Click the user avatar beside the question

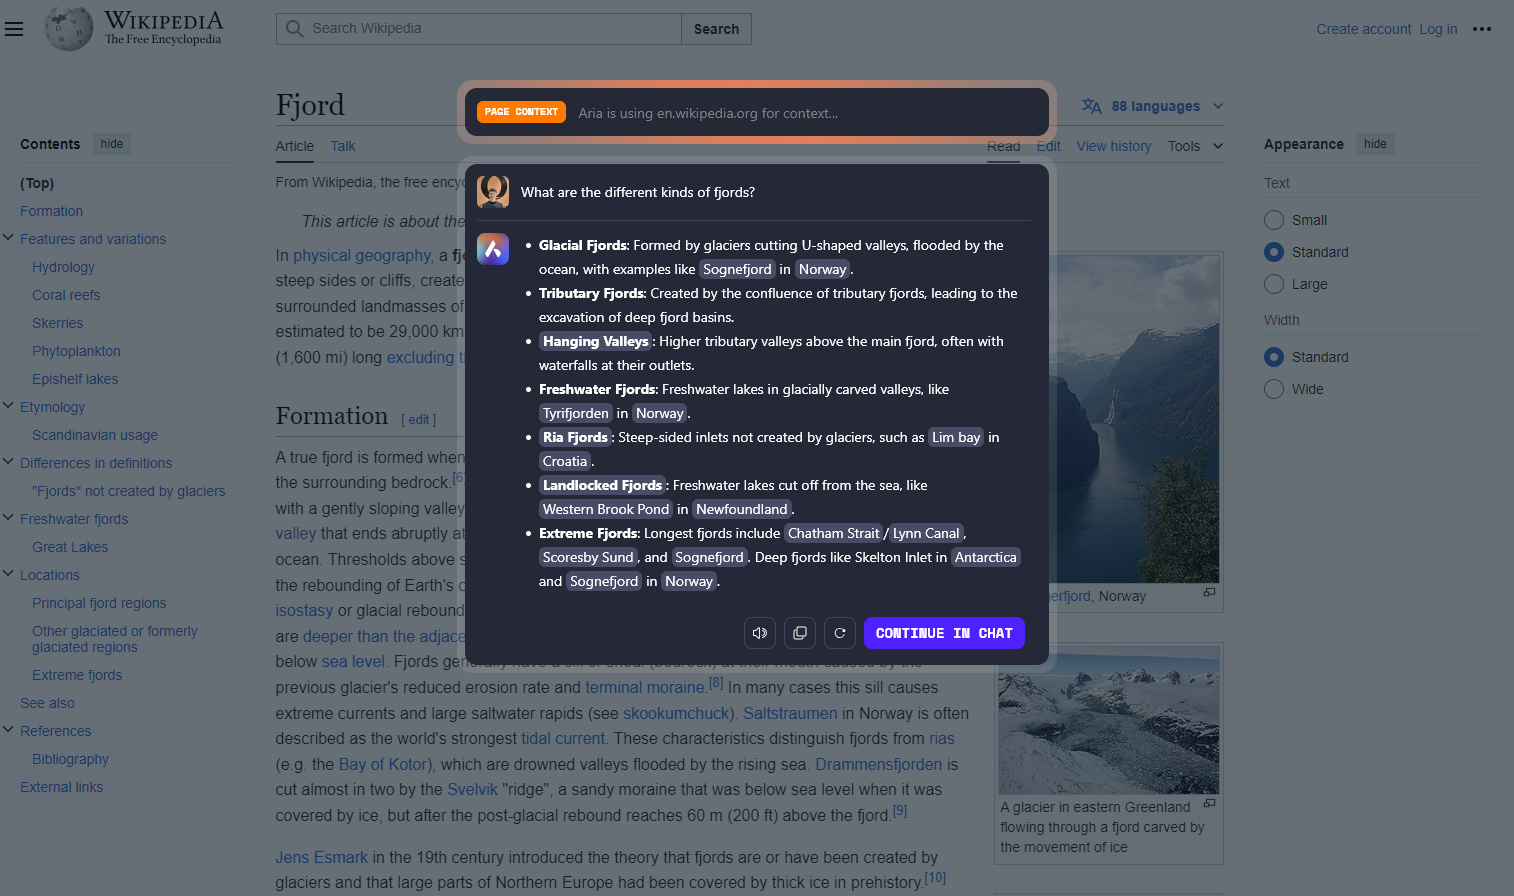click(x=493, y=192)
